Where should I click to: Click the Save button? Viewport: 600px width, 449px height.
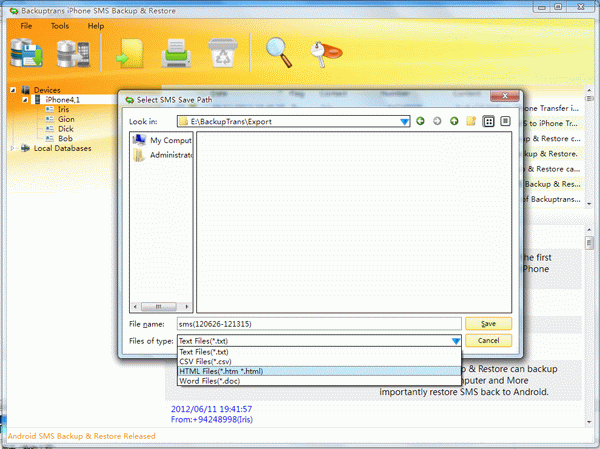(488, 324)
